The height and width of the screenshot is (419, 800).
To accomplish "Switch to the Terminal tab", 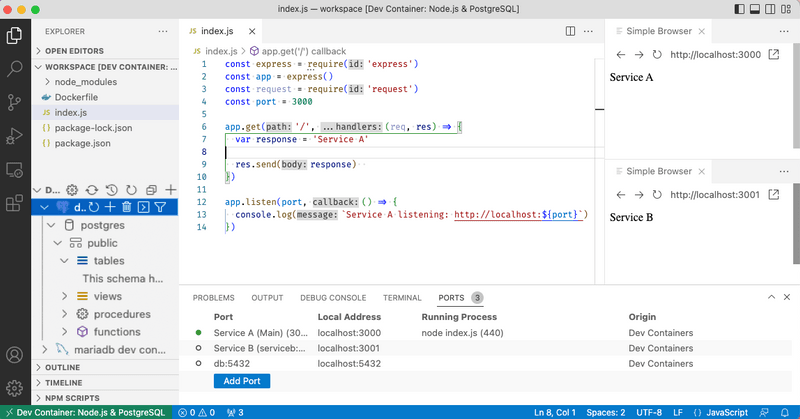I will click(x=402, y=298).
